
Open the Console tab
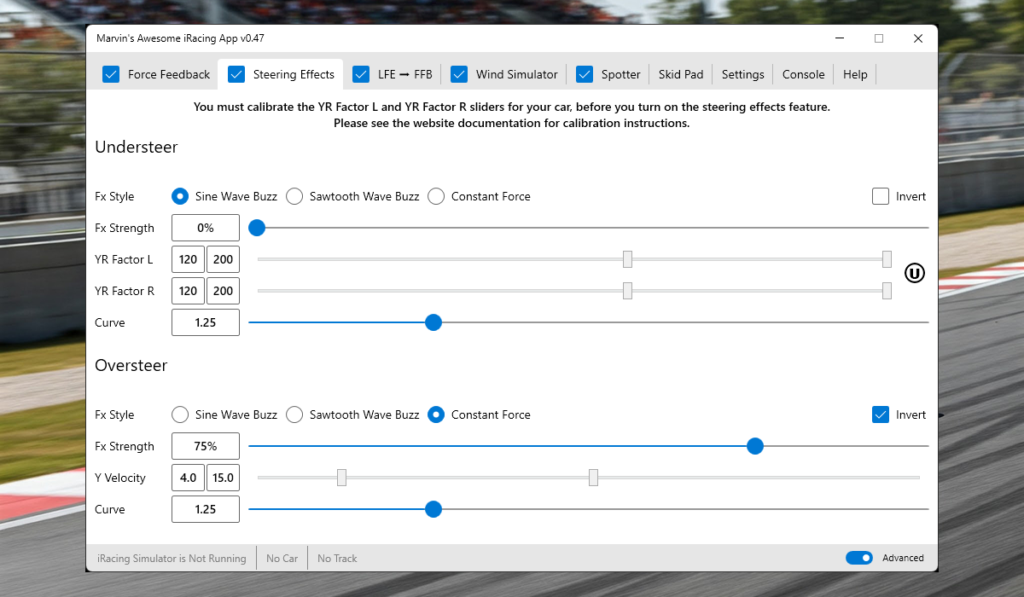click(x=803, y=74)
